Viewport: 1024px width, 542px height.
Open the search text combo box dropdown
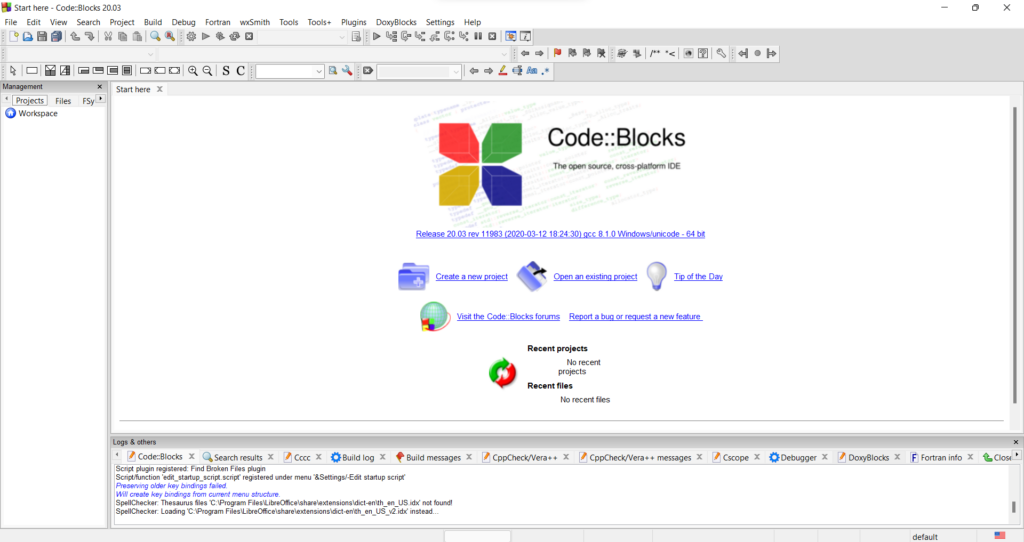point(319,71)
